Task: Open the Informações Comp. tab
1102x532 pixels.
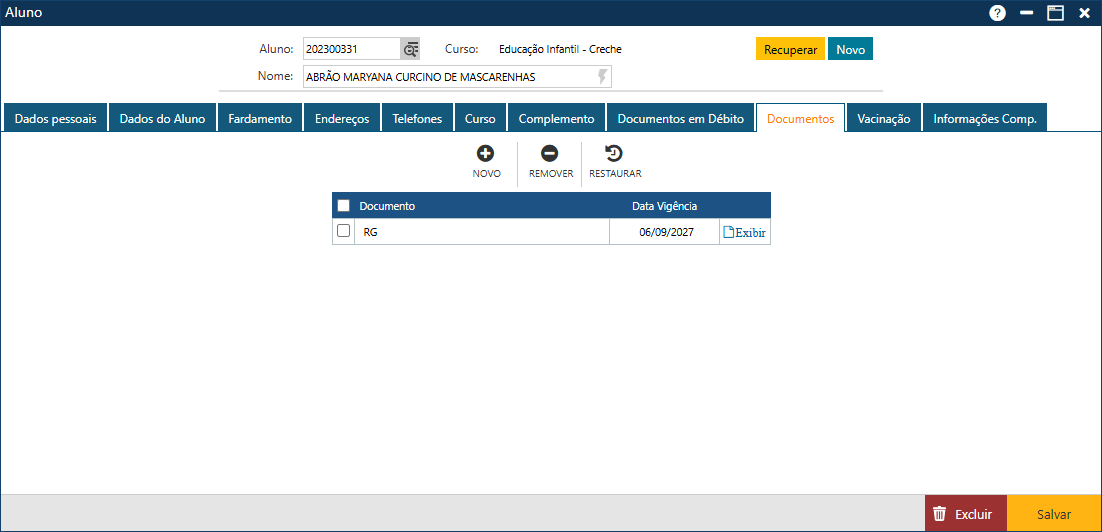Action: click(x=984, y=118)
